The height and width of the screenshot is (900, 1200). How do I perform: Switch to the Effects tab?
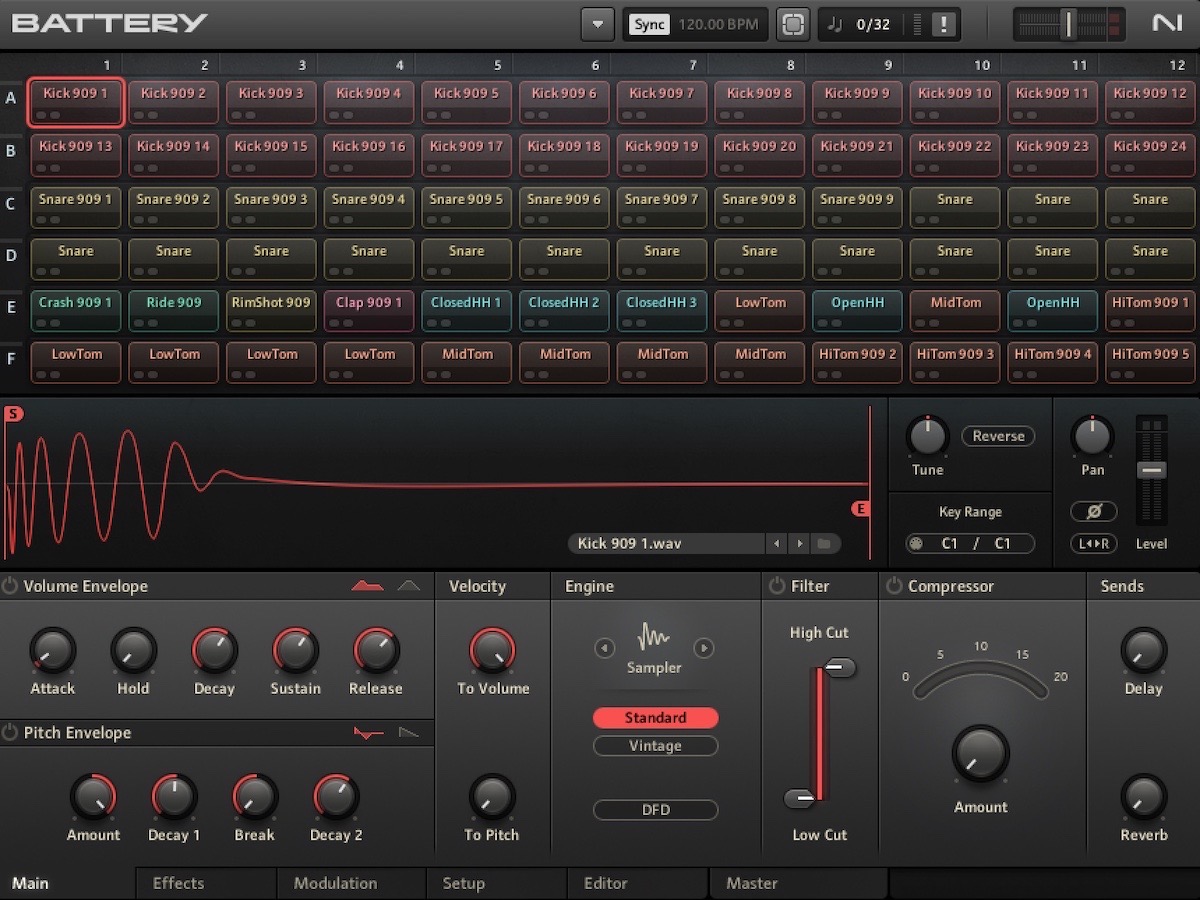[x=206, y=883]
